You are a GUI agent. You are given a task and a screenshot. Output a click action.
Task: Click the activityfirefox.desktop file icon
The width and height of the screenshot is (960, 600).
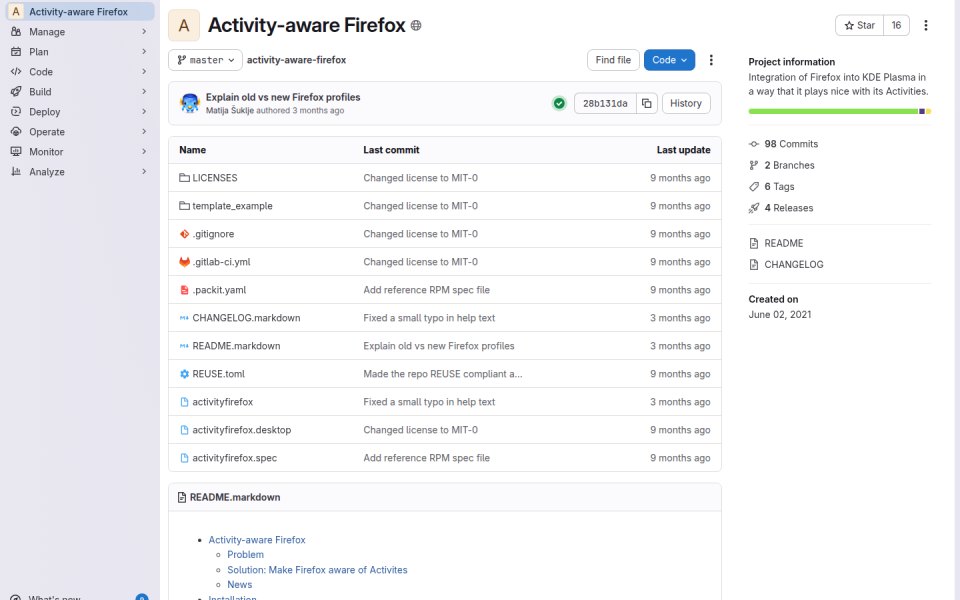[x=184, y=430]
